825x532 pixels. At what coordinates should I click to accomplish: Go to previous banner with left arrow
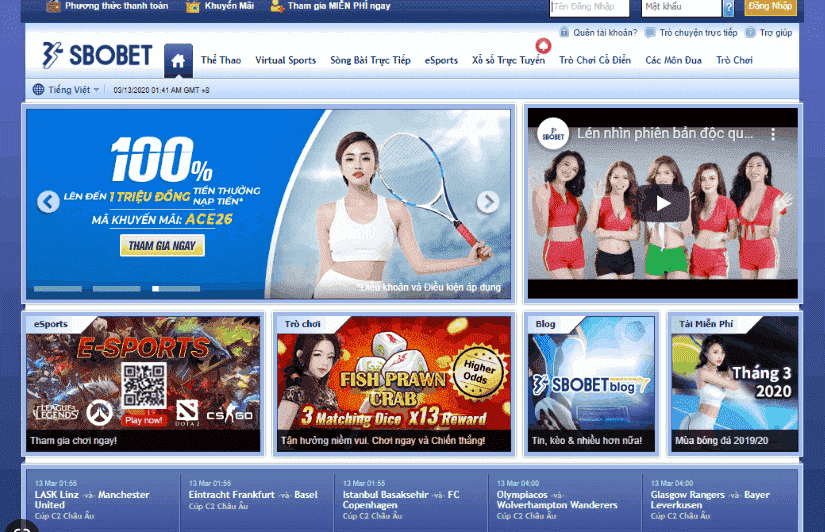(x=48, y=202)
